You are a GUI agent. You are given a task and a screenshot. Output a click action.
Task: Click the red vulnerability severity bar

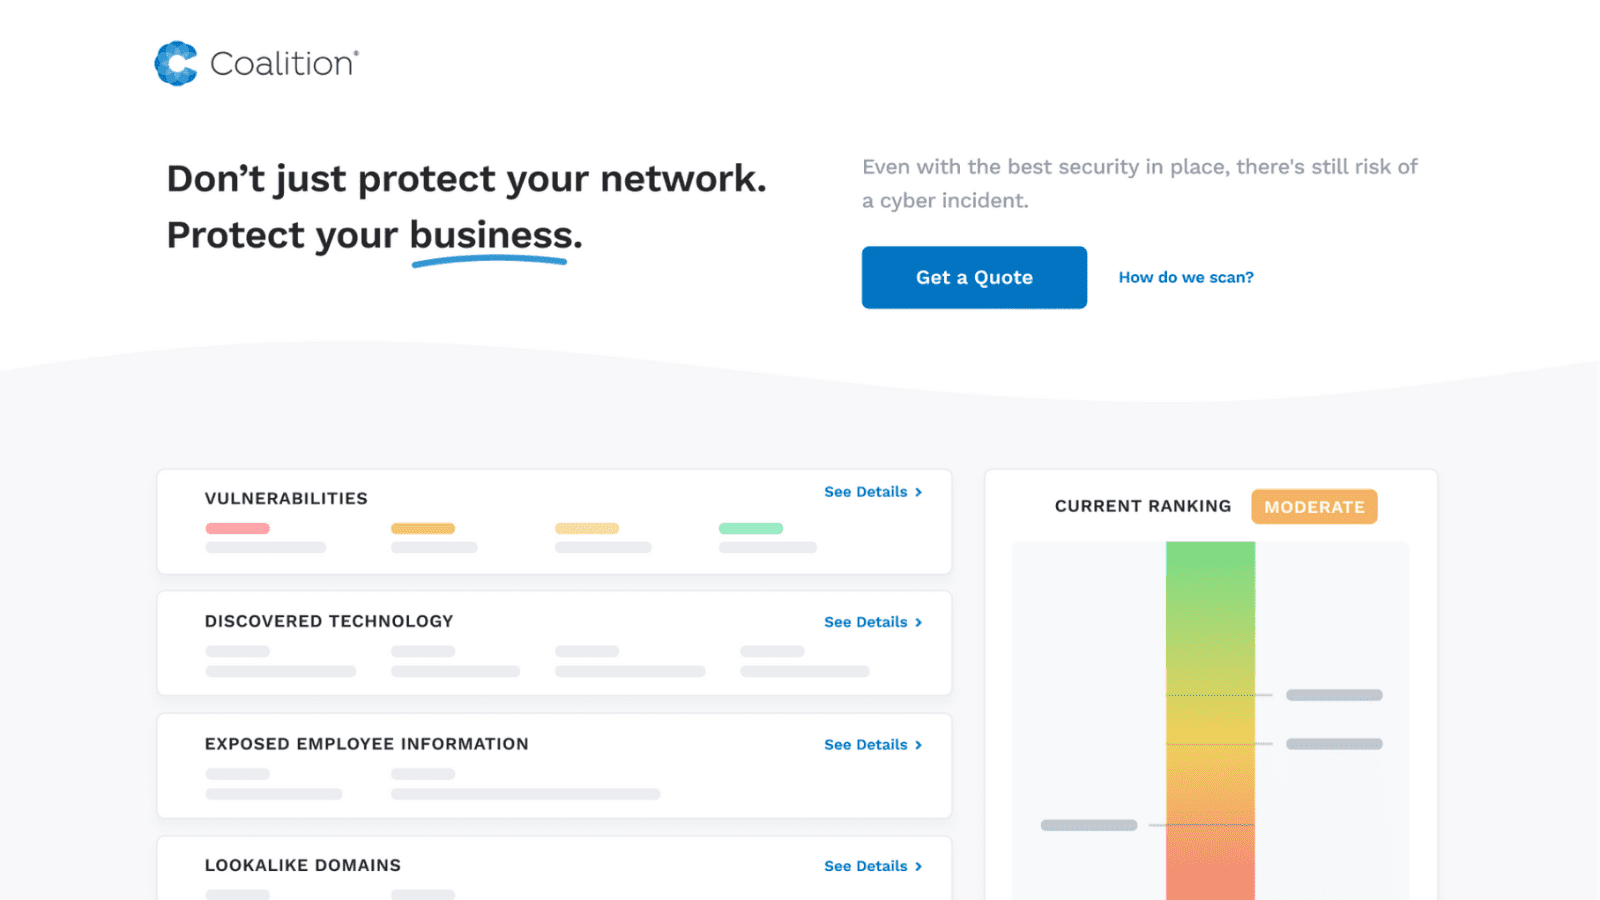coord(238,528)
